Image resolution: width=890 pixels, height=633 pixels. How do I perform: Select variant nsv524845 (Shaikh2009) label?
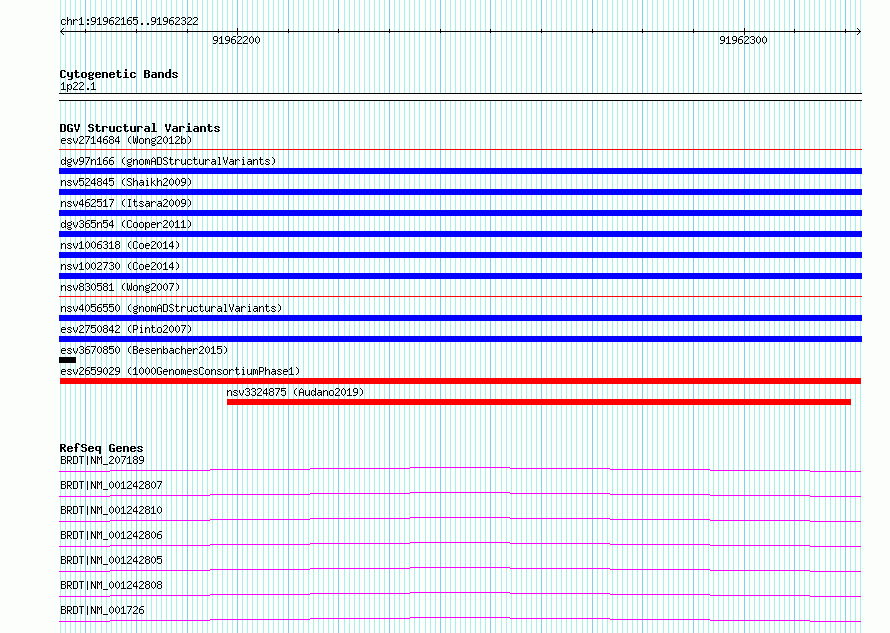point(126,182)
